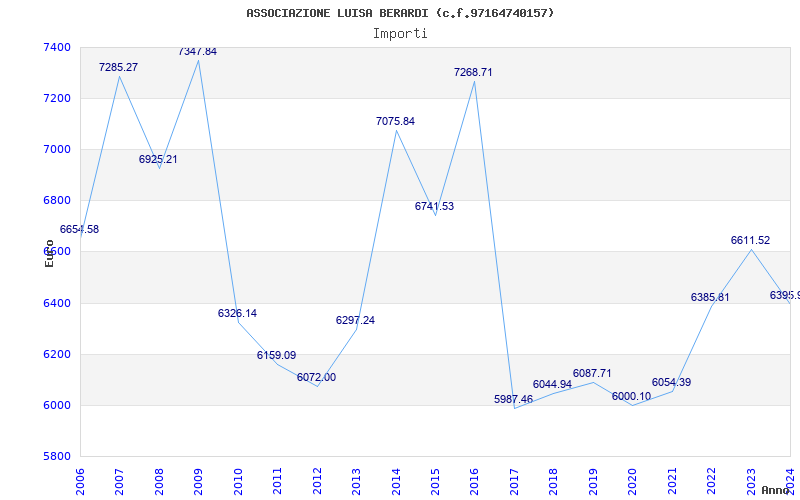Click x-axis year label 2011
The height and width of the screenshot is (500, 800).
click(278, 482)
